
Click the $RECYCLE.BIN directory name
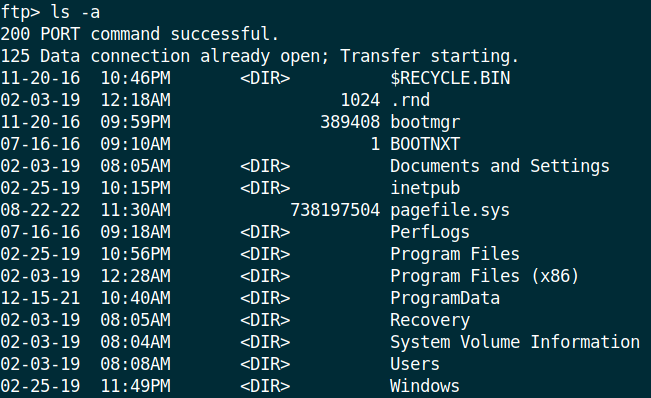tap(450, 78)
